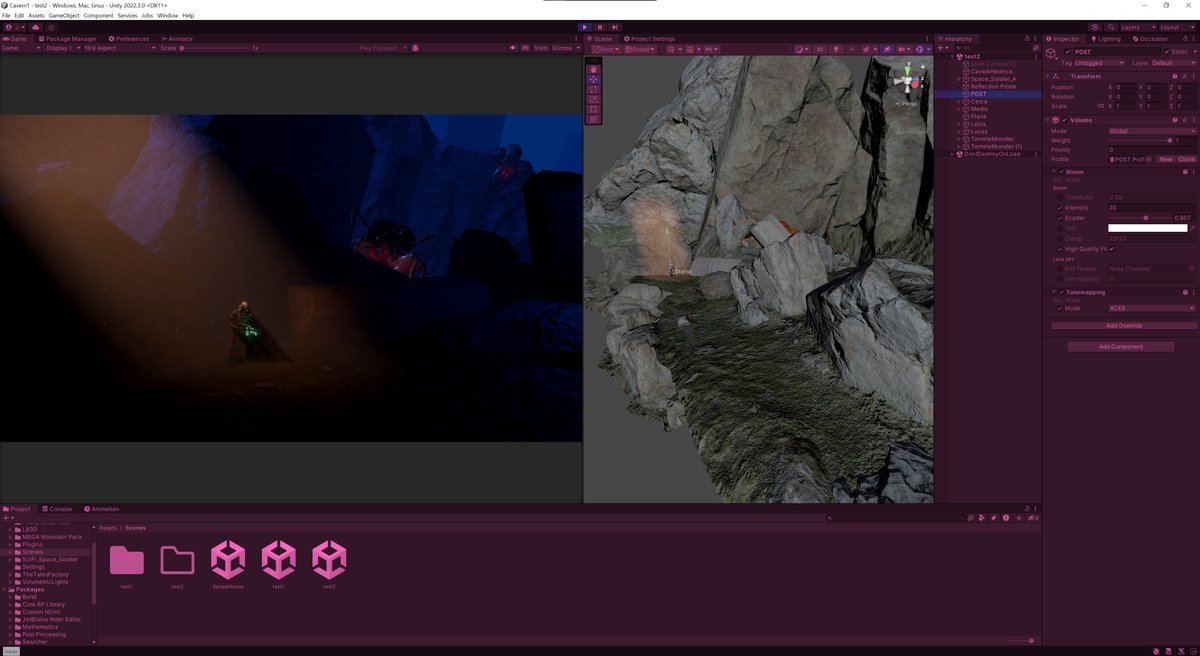Click the grid snapping toolbar icon
Viewport: 1200px width, 656px height.
point(690,48)
